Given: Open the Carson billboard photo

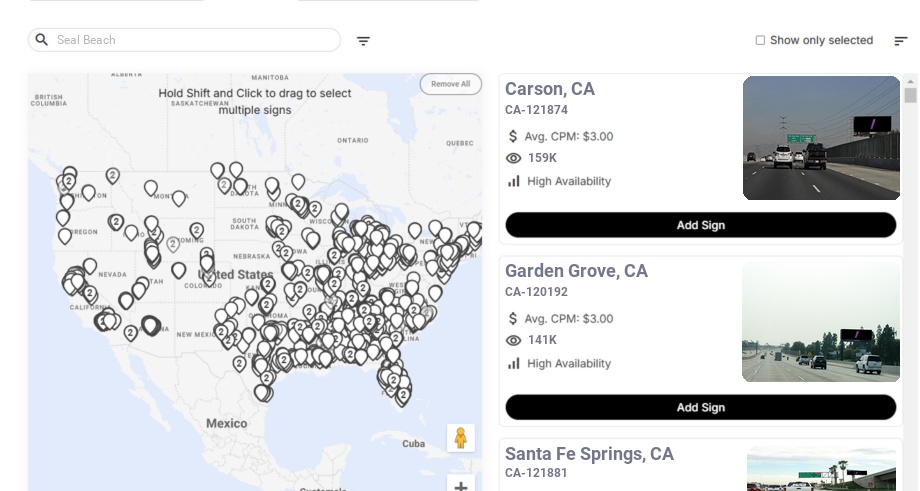Looking at the screenshot, I should click(x=821, y=138).
